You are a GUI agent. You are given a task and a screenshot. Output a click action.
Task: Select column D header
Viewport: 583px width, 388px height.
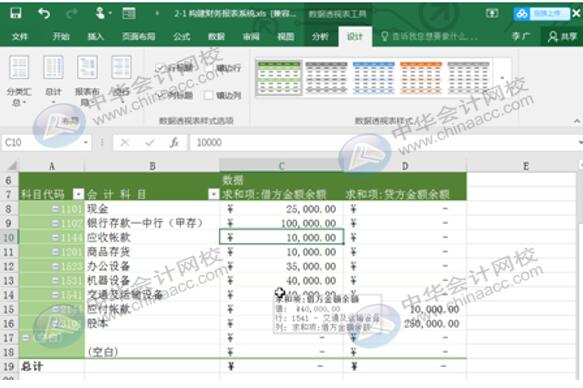tap(405, 166)
